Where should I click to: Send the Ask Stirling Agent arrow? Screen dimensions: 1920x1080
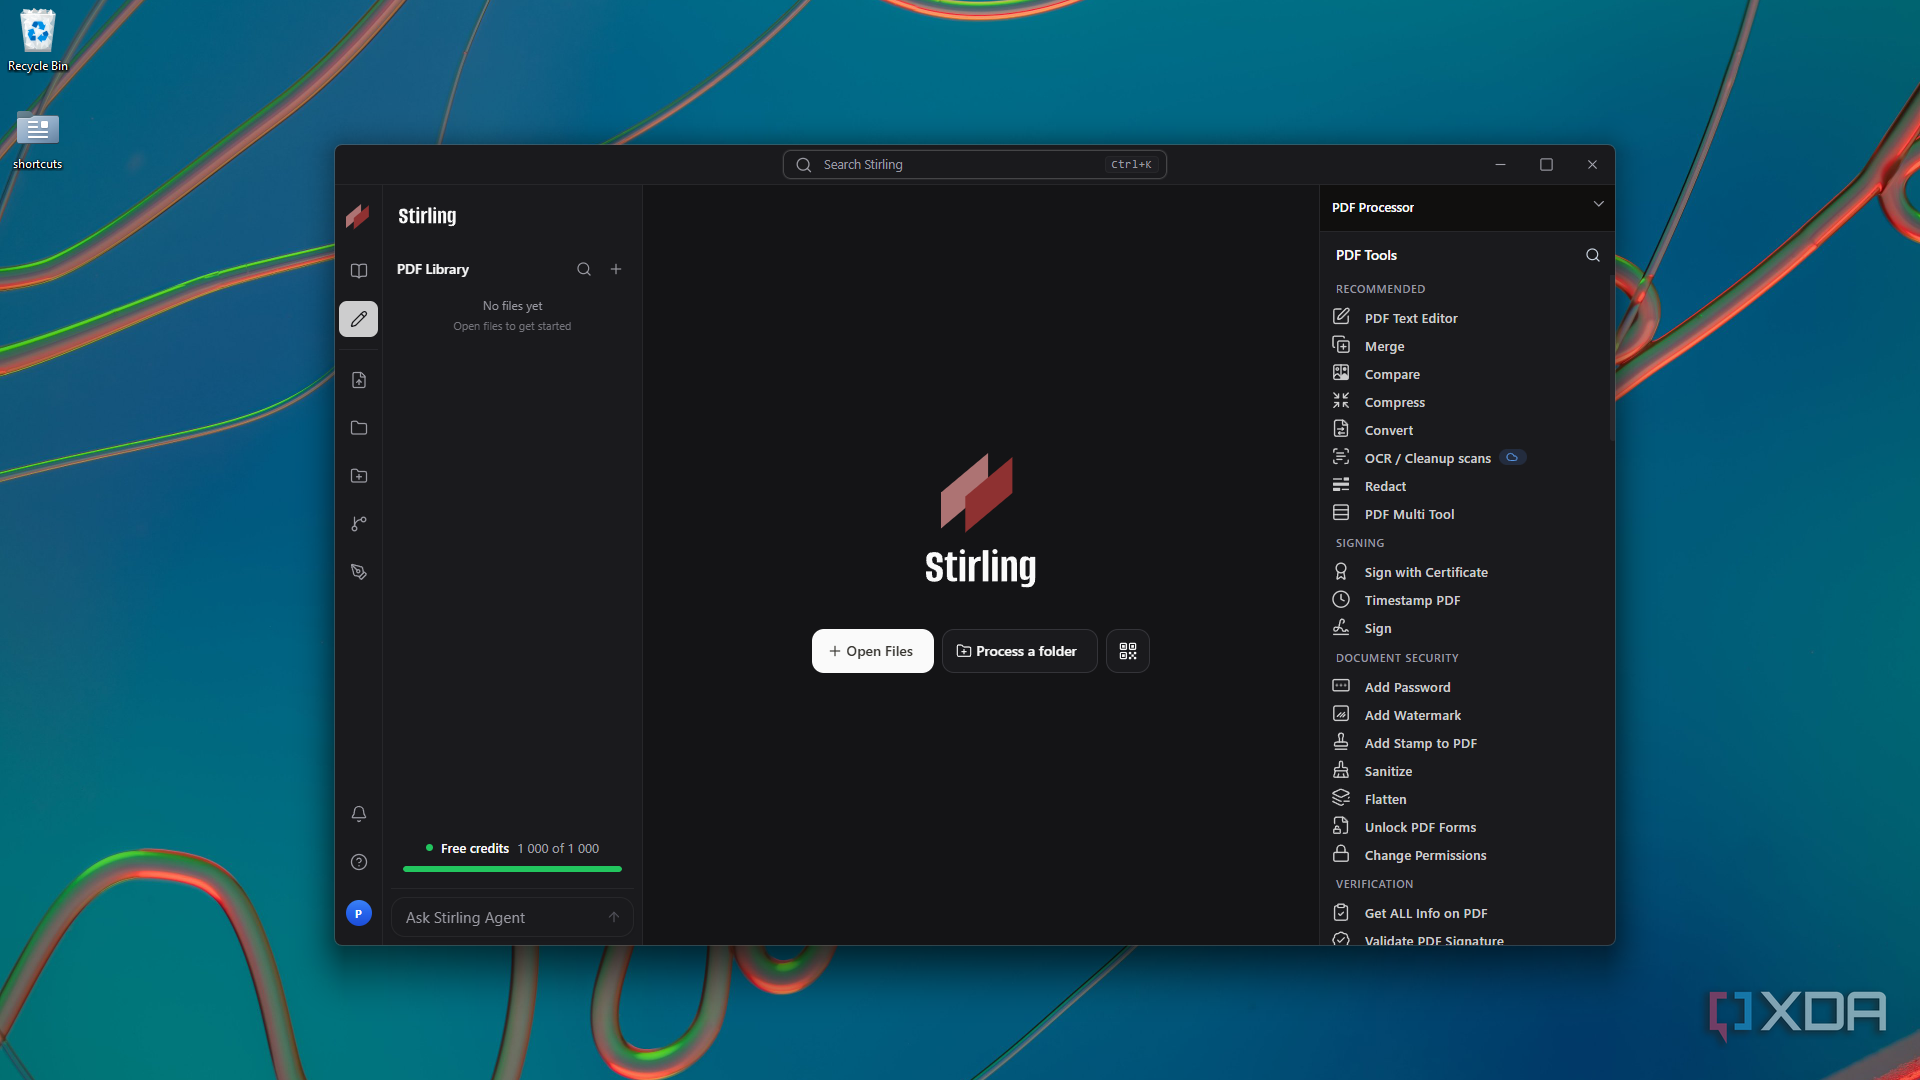pyautogui.click(x=614, y=917)
